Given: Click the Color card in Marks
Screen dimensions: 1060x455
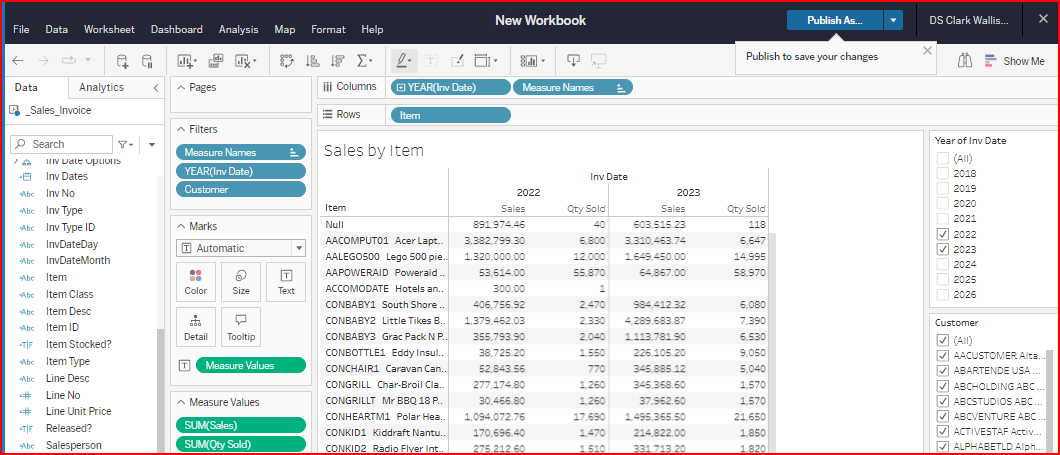Looking at the screenshot, I should pos(196,282).
